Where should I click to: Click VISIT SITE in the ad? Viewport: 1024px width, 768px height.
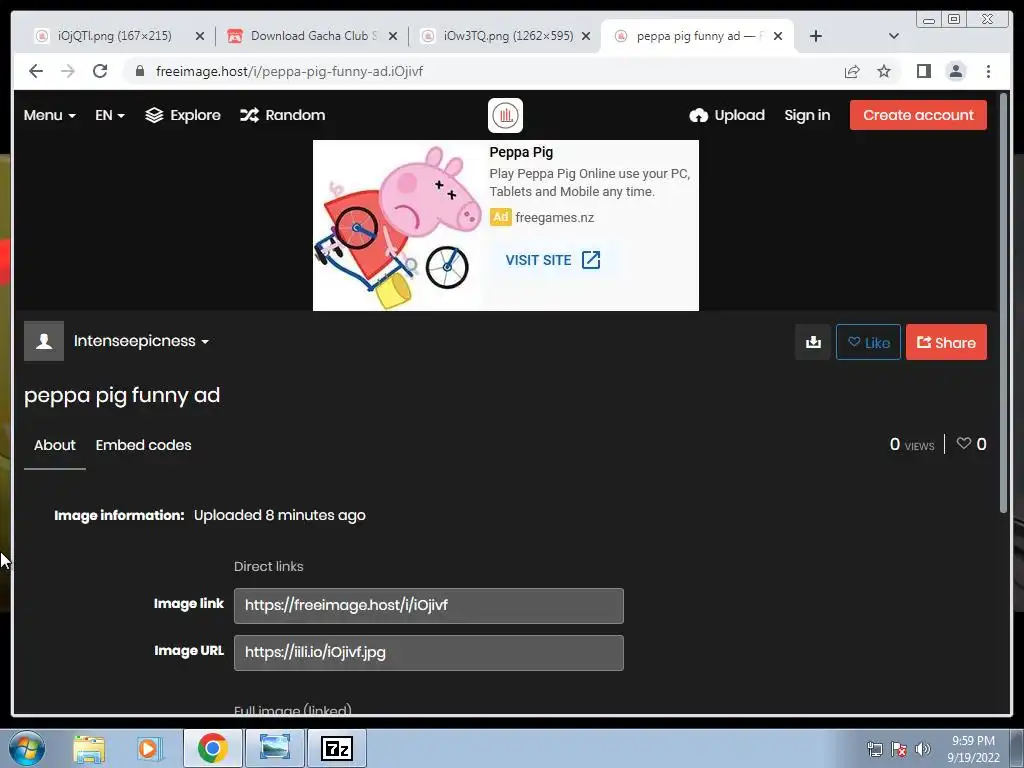coord(552,260)
